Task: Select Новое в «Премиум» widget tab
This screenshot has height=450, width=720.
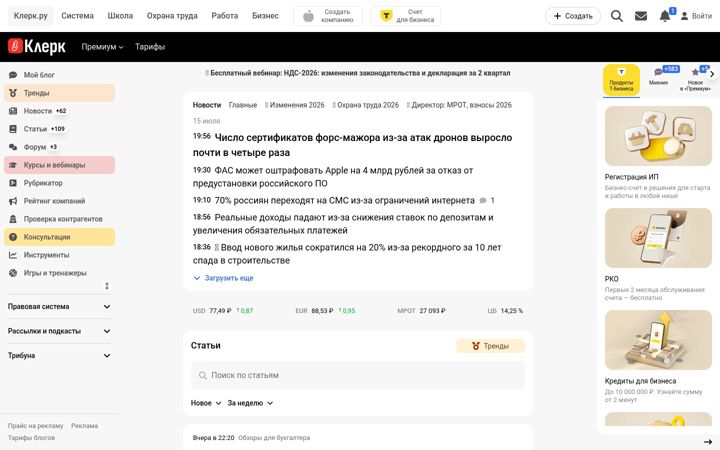Action: tap(695, 79)
